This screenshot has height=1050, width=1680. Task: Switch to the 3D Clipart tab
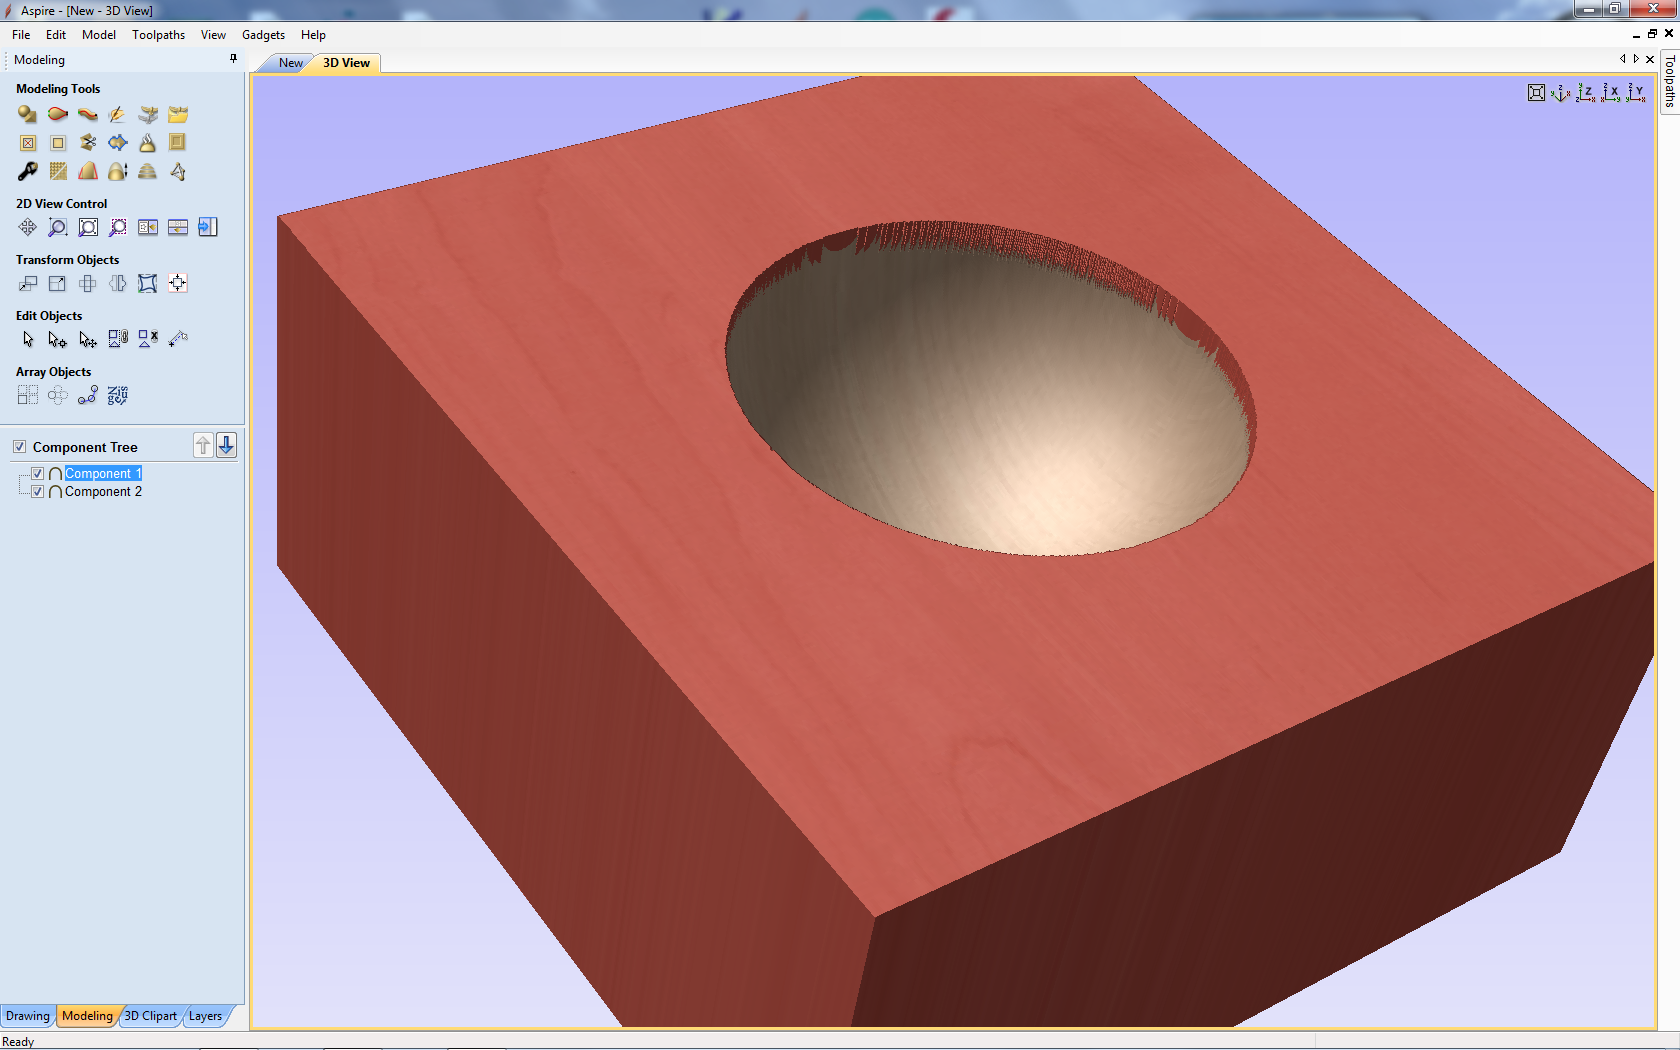click(150, 1016)
